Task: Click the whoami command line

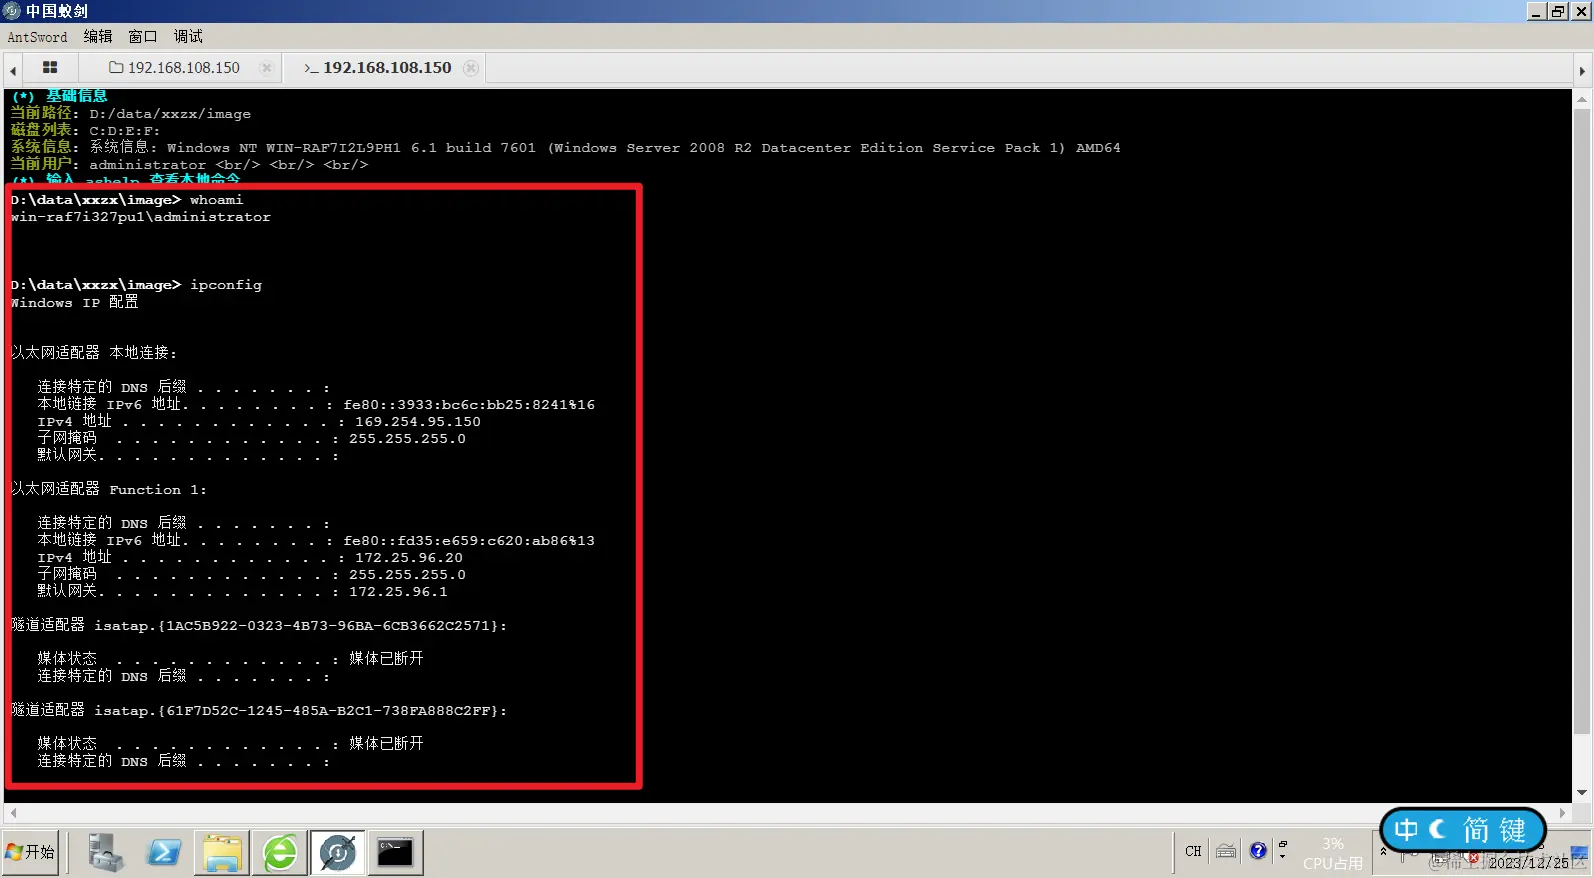Action: click(127, 200)
